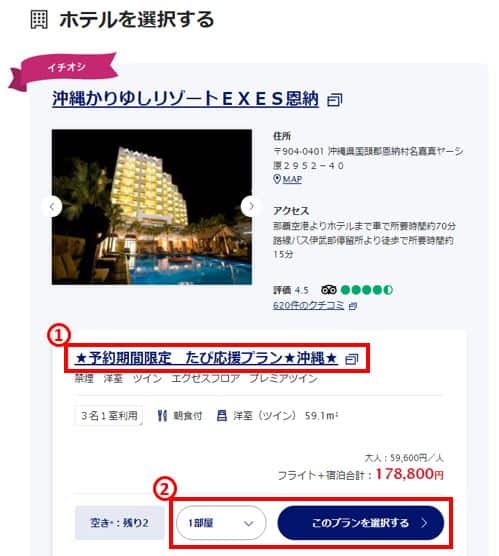This screenshot has height=556, width=499.
Task: Click the 3名1室利用 tag
Action: click(109, 416)
